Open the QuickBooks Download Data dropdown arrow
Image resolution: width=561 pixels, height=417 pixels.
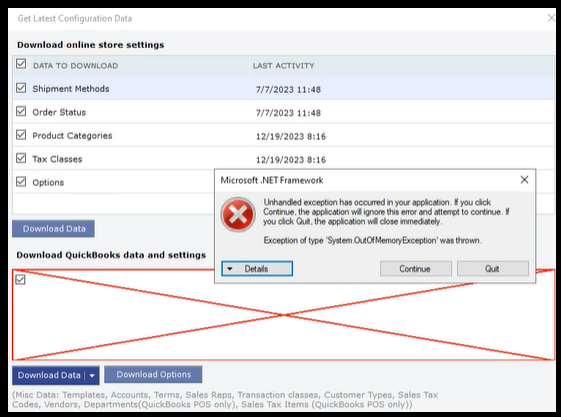coord(92,376)
